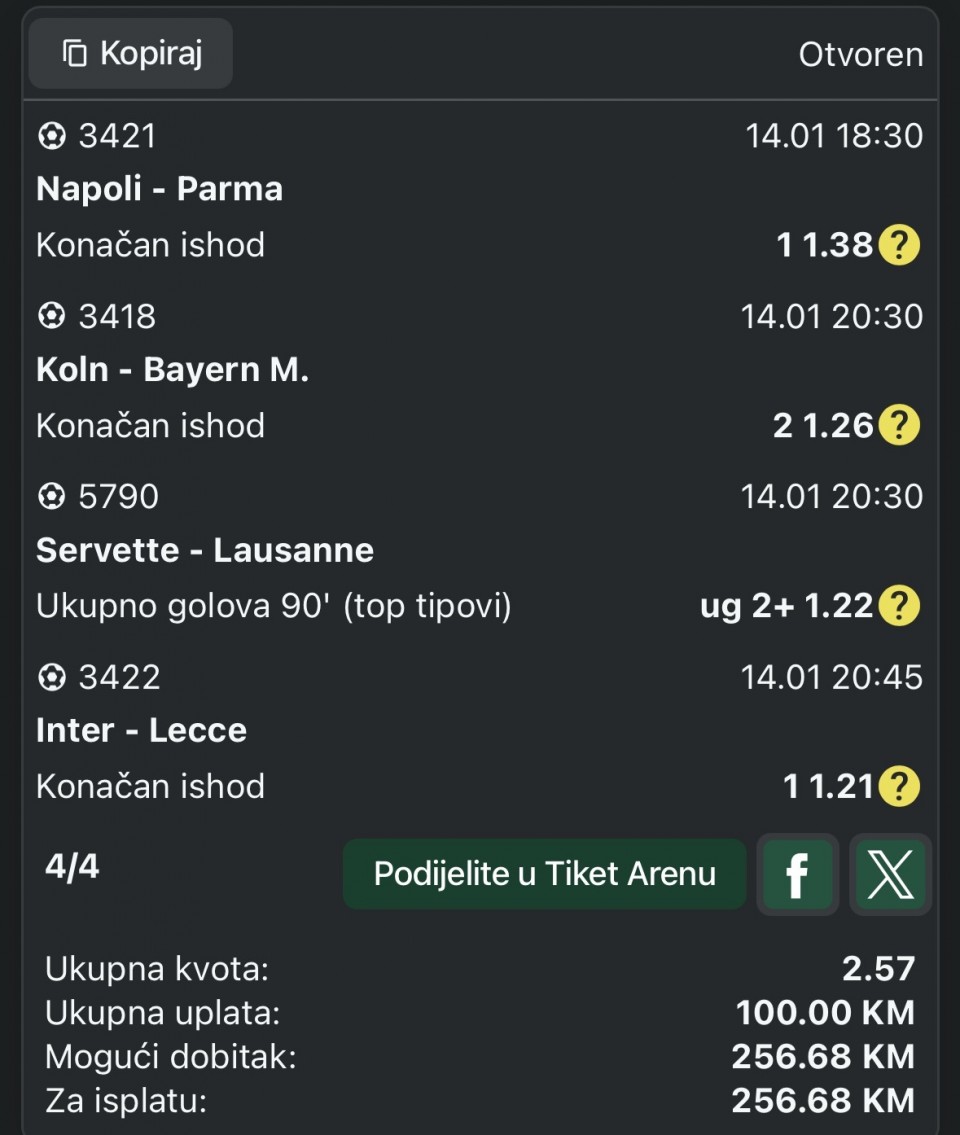Click the 4/4 matches counter
Screen dimensions: 960x1135
pyautogui.click(x=72, y=866)
